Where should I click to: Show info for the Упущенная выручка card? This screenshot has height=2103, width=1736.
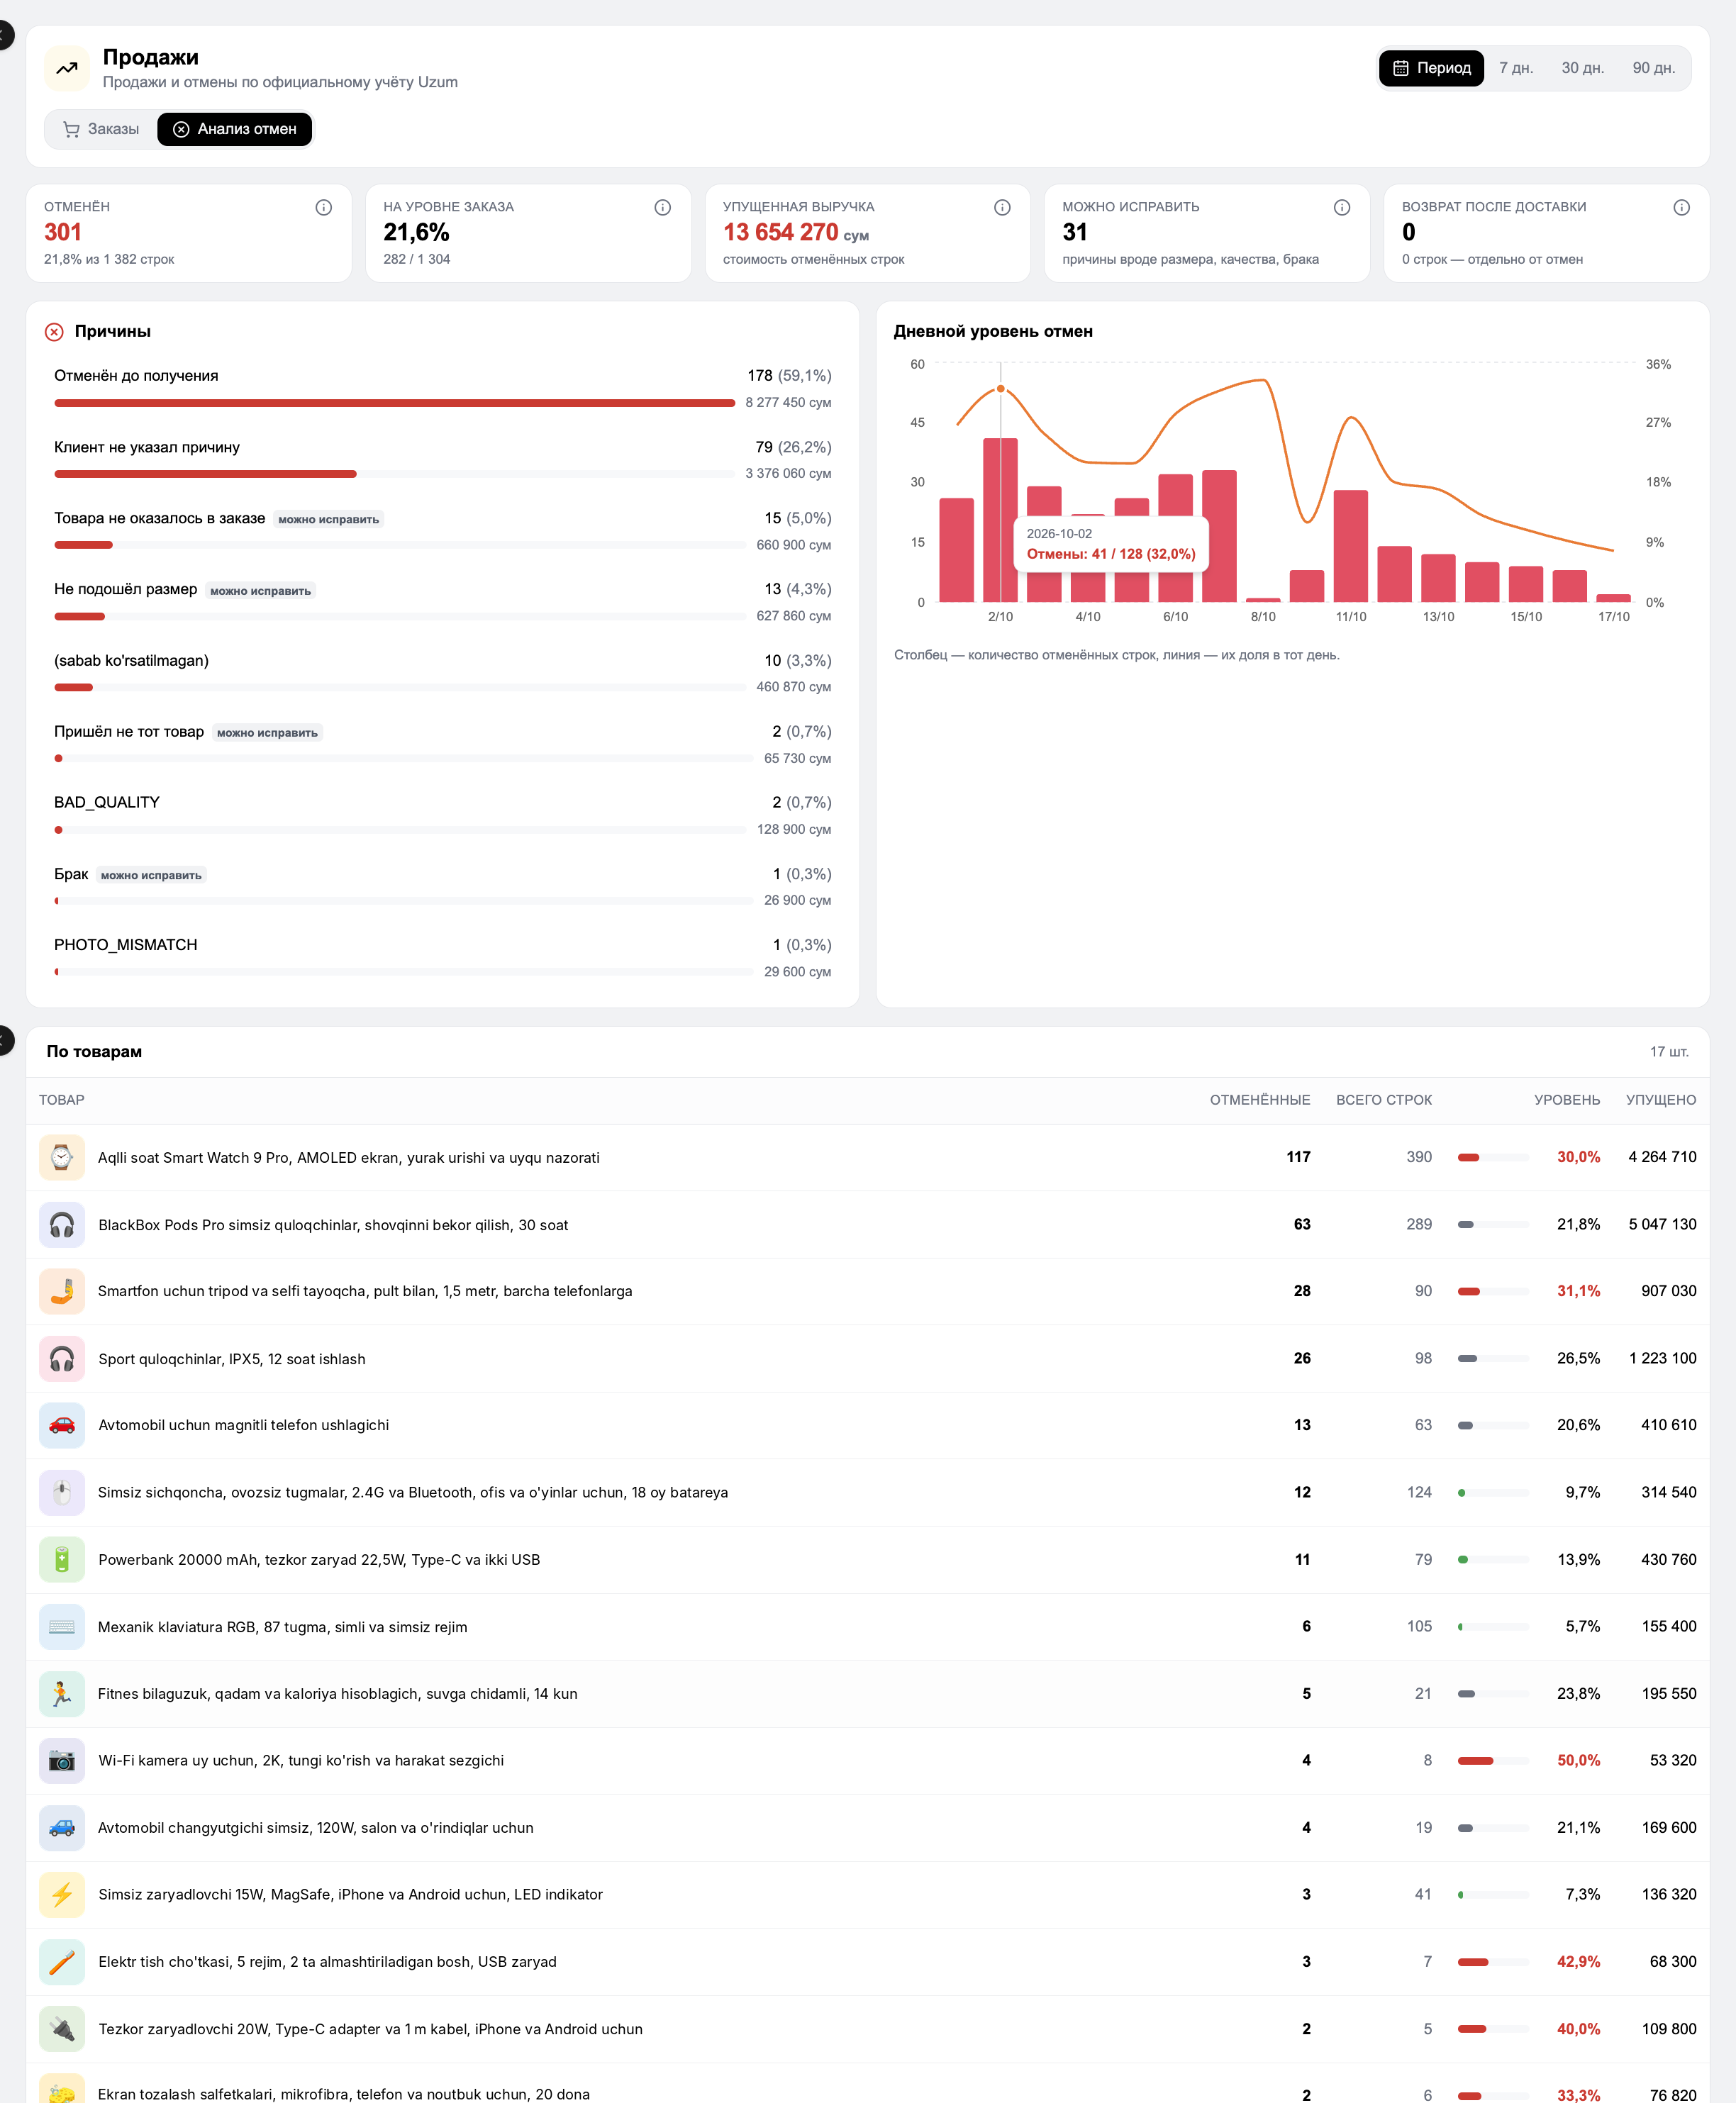[1002, 207]
